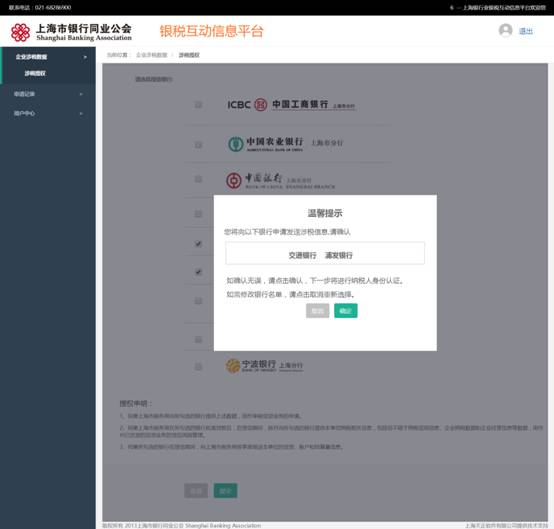Tick the checkbox beside ICBC 中国工商银行
This screenshot has width=554, height=529.
pos(198,105)
